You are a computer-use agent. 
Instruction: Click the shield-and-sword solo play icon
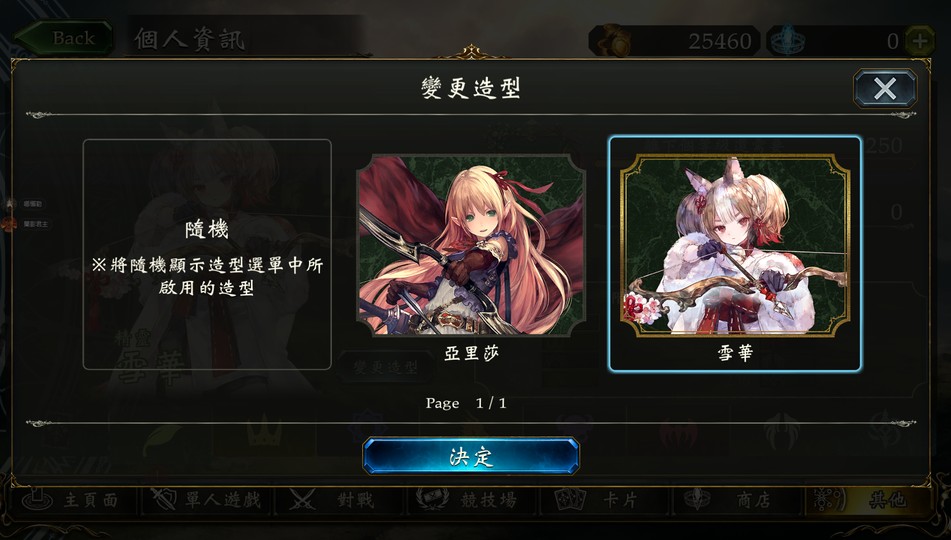click(x=164, y=499)
